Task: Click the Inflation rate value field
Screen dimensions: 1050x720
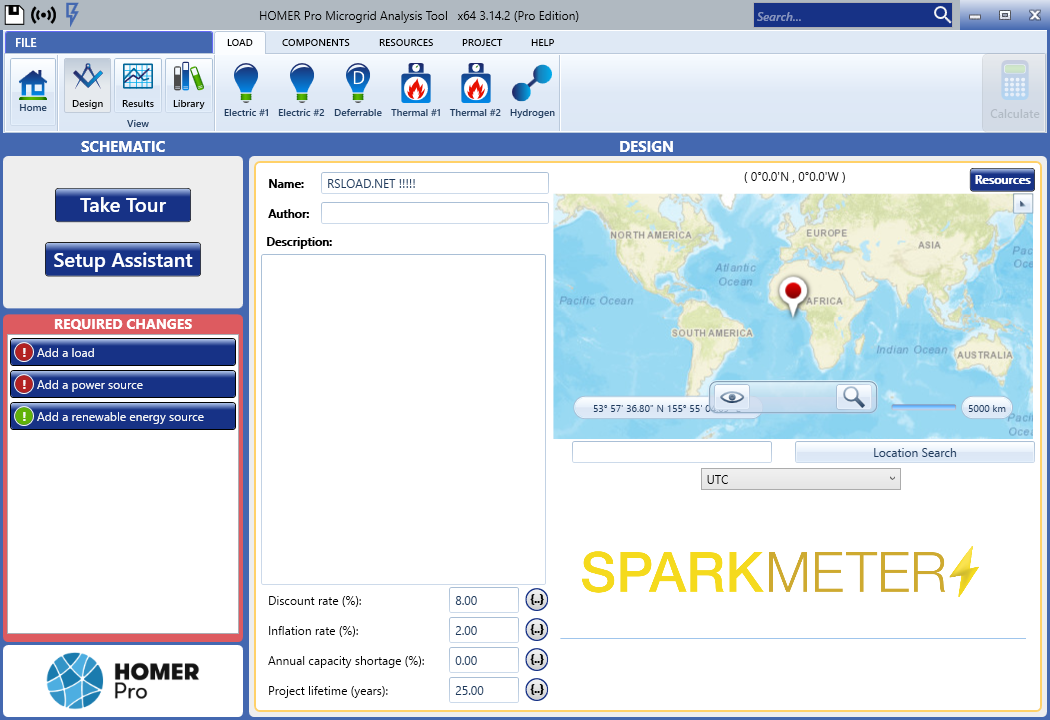Action: point(483,630)
